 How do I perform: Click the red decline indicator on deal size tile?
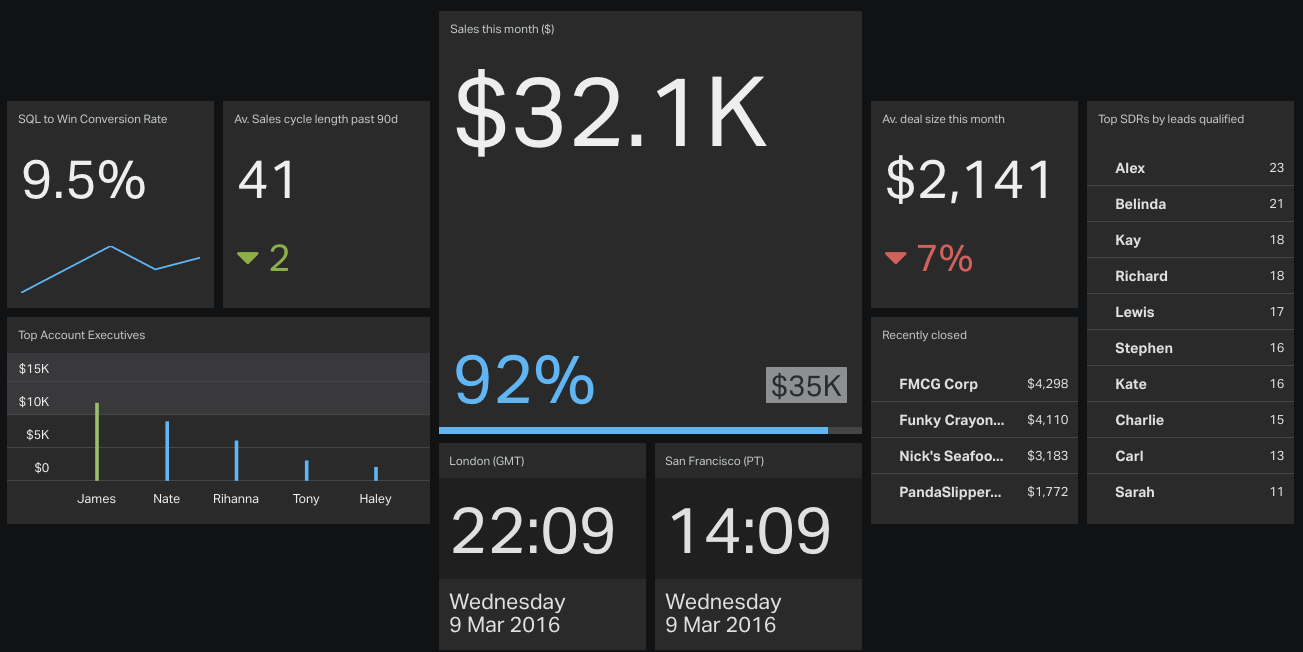tap(895, 258)
